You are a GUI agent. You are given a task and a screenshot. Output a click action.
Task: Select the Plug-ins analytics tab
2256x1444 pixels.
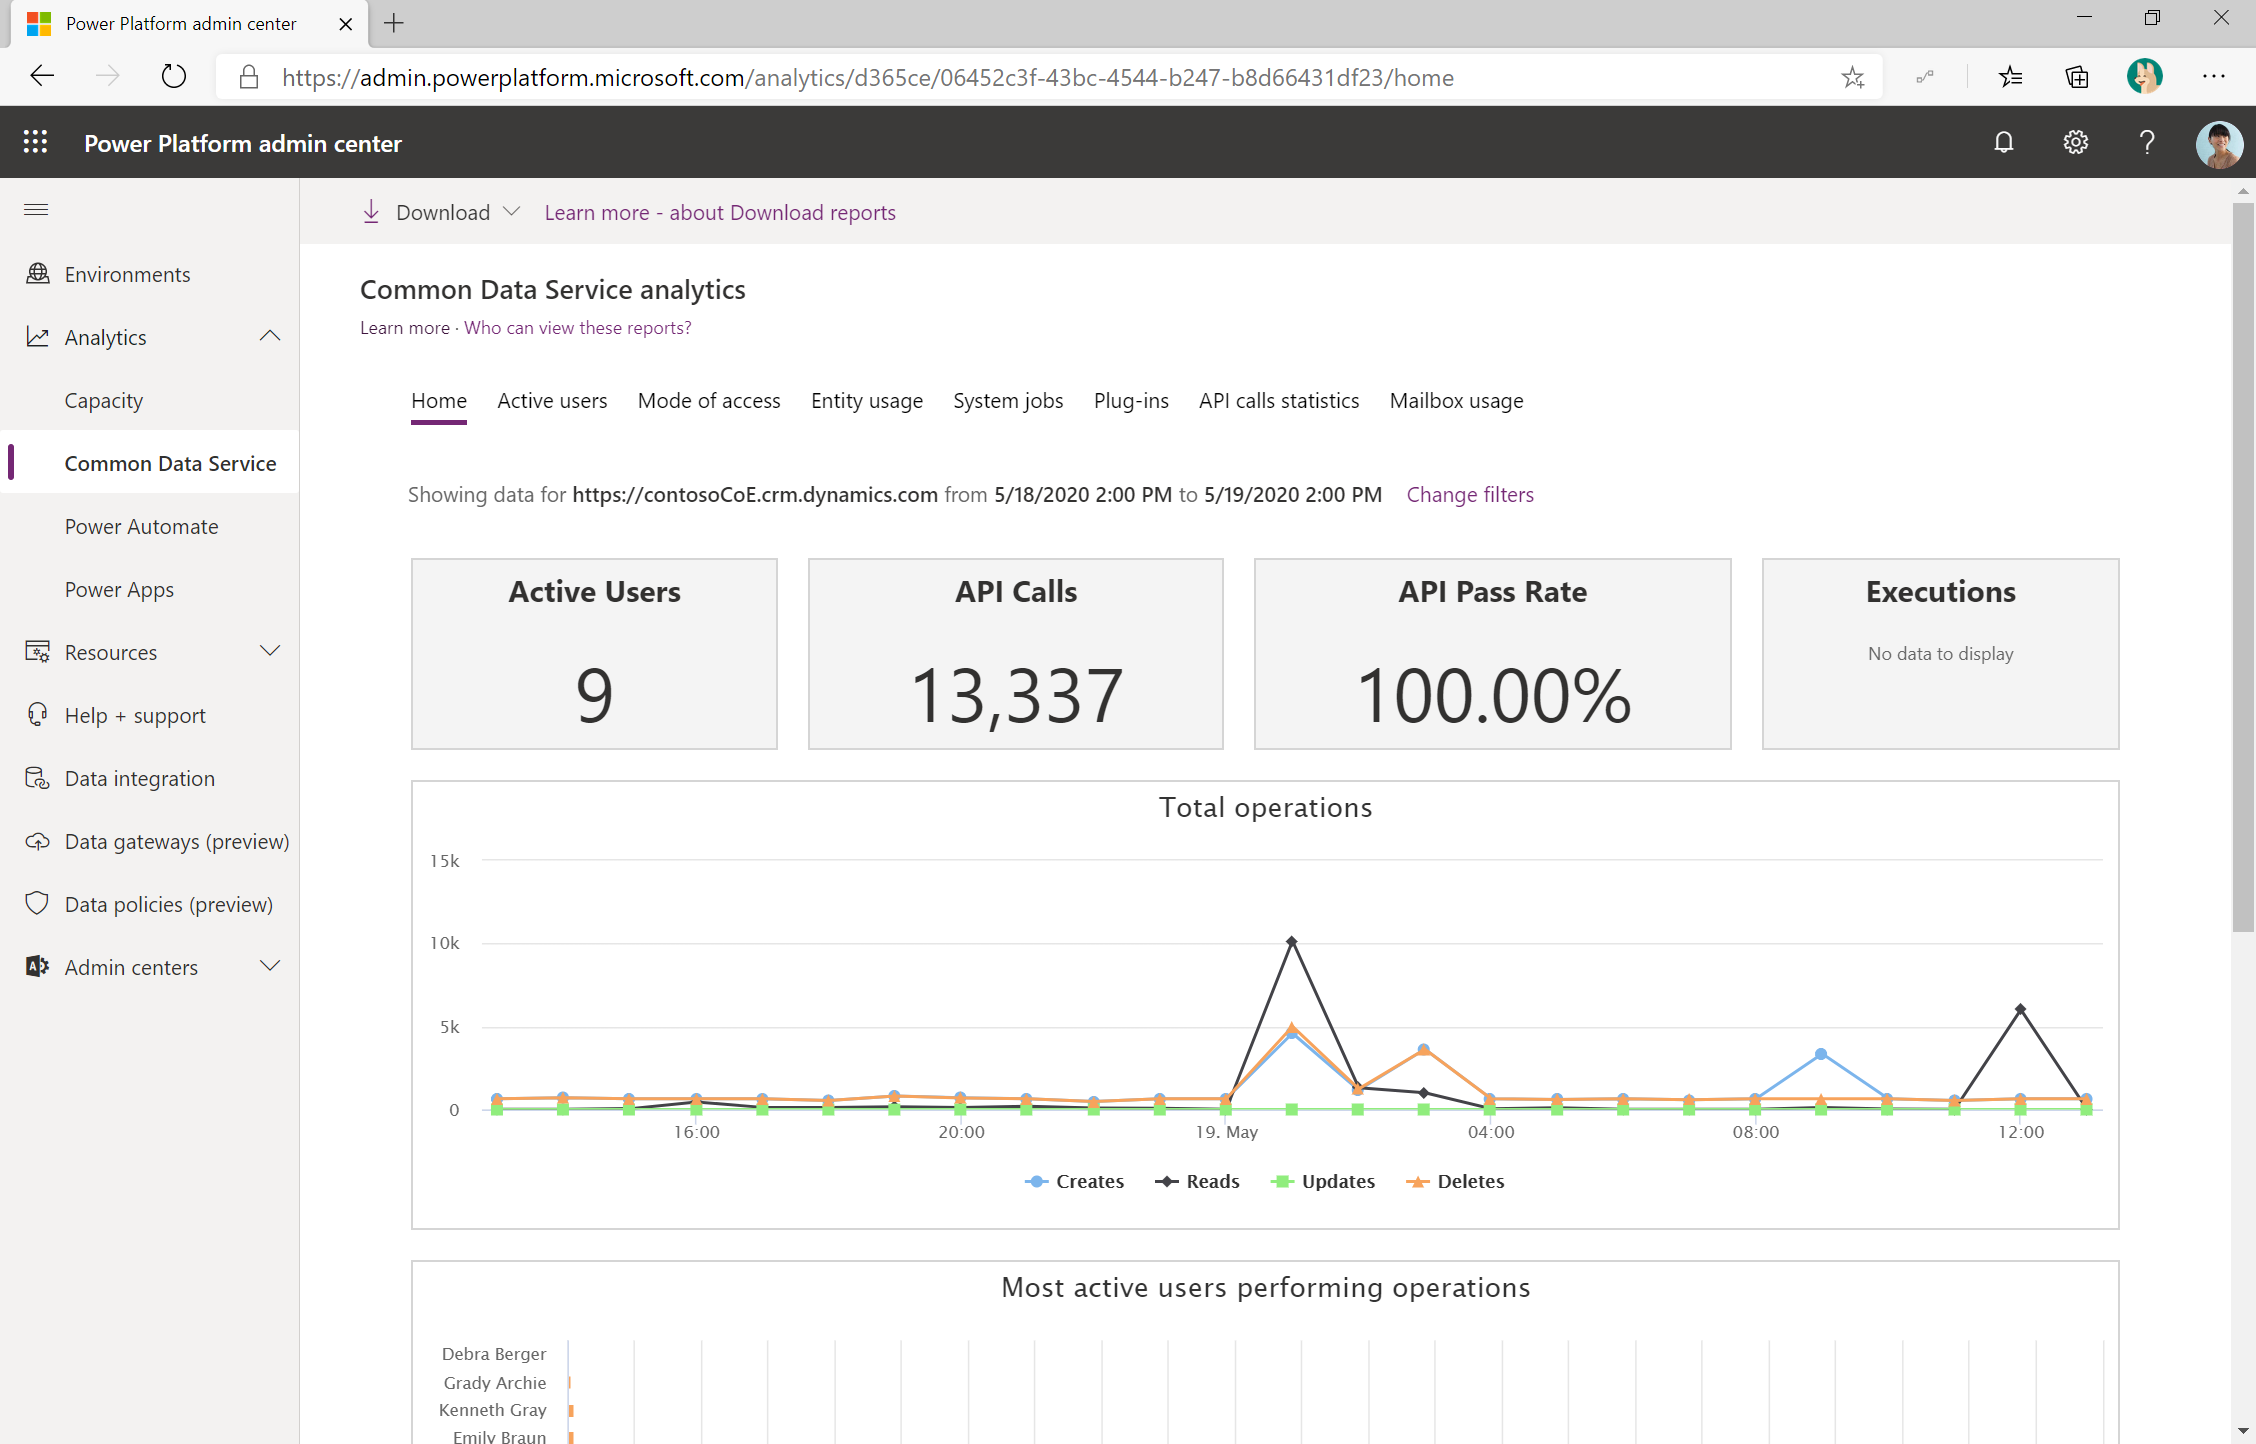tap(1131, 400)
